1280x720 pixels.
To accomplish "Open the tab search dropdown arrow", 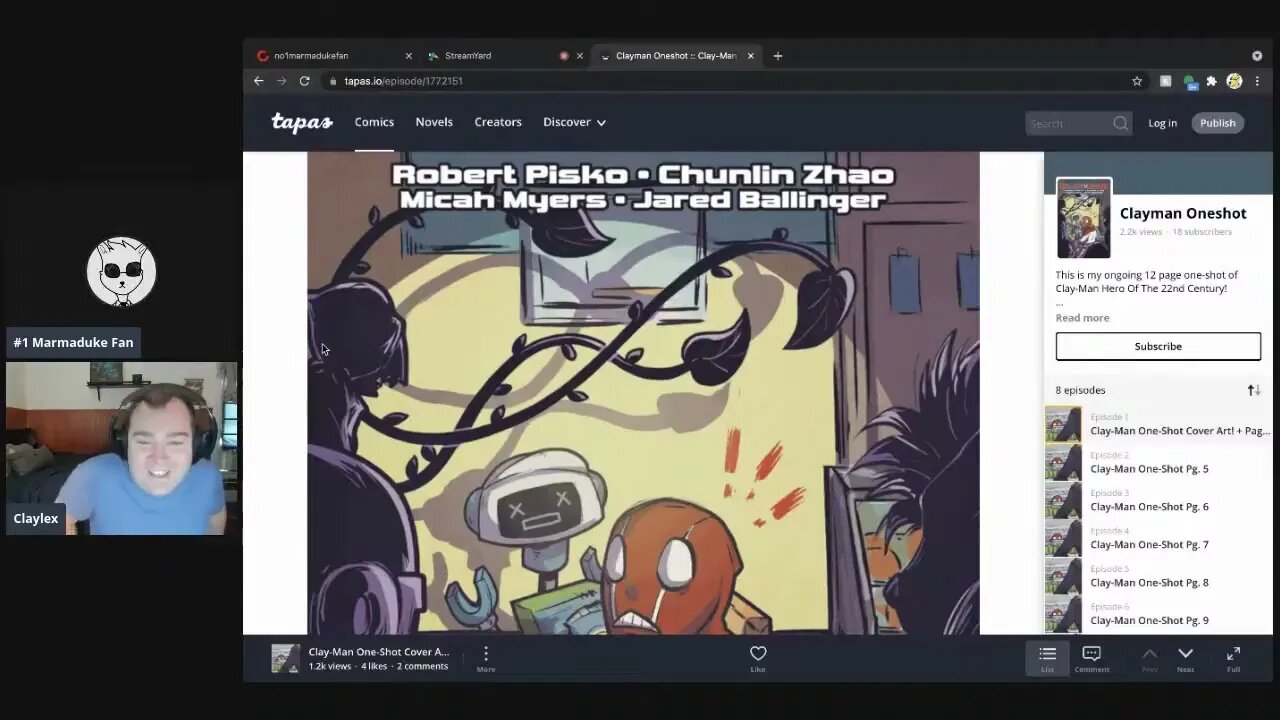I will click(1257, 56).
